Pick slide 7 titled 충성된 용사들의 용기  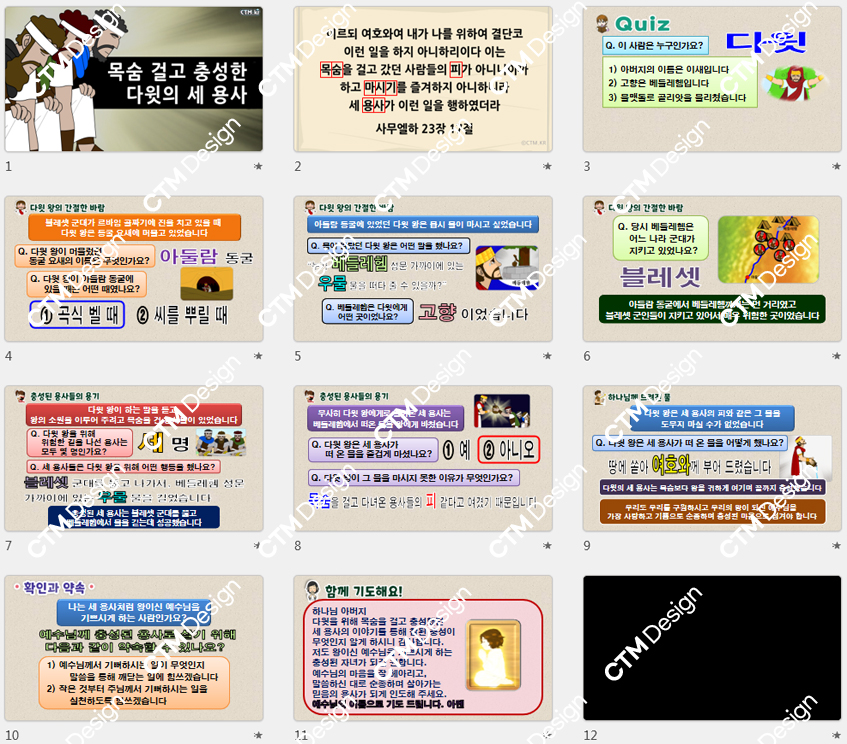pyautogui.click(x=134, y=458)
